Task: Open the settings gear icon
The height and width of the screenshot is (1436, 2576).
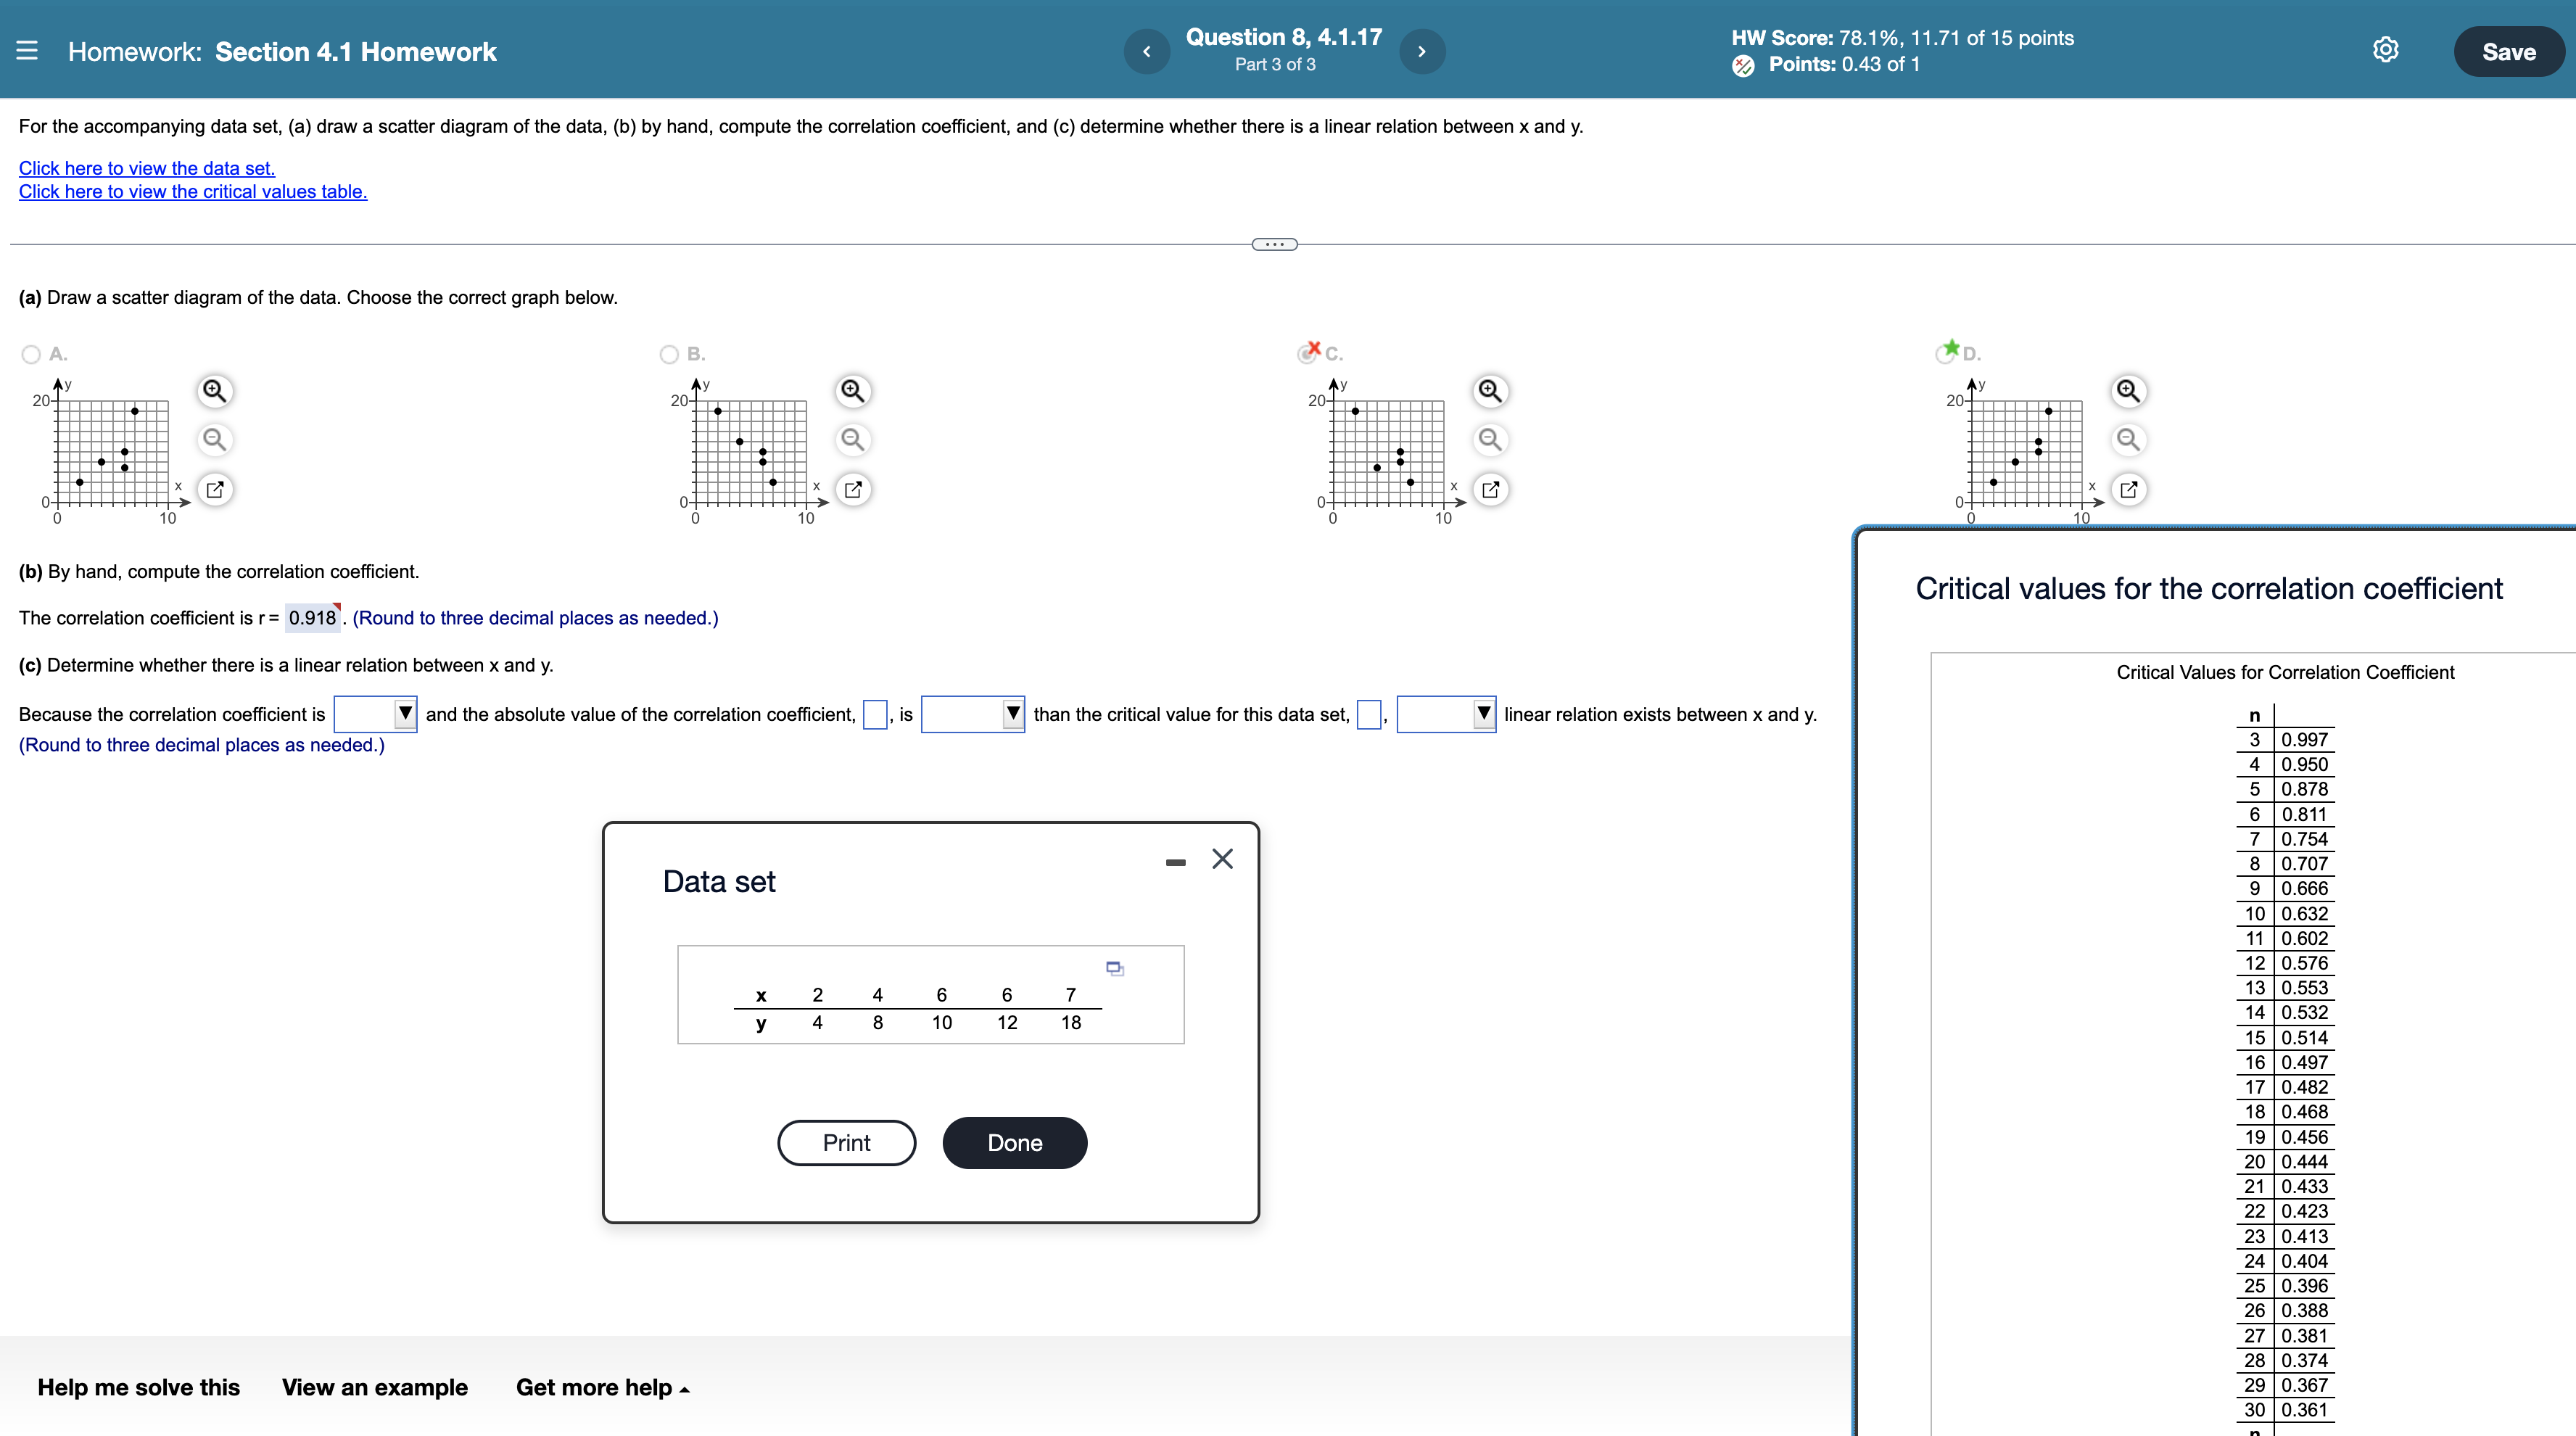Action: (x=2385, y=50)
